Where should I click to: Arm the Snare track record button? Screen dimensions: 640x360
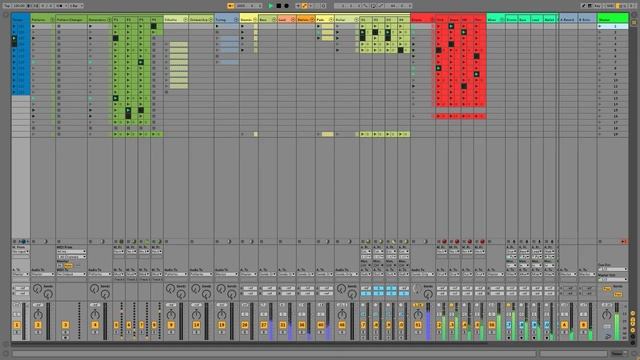tap(457, 241)
